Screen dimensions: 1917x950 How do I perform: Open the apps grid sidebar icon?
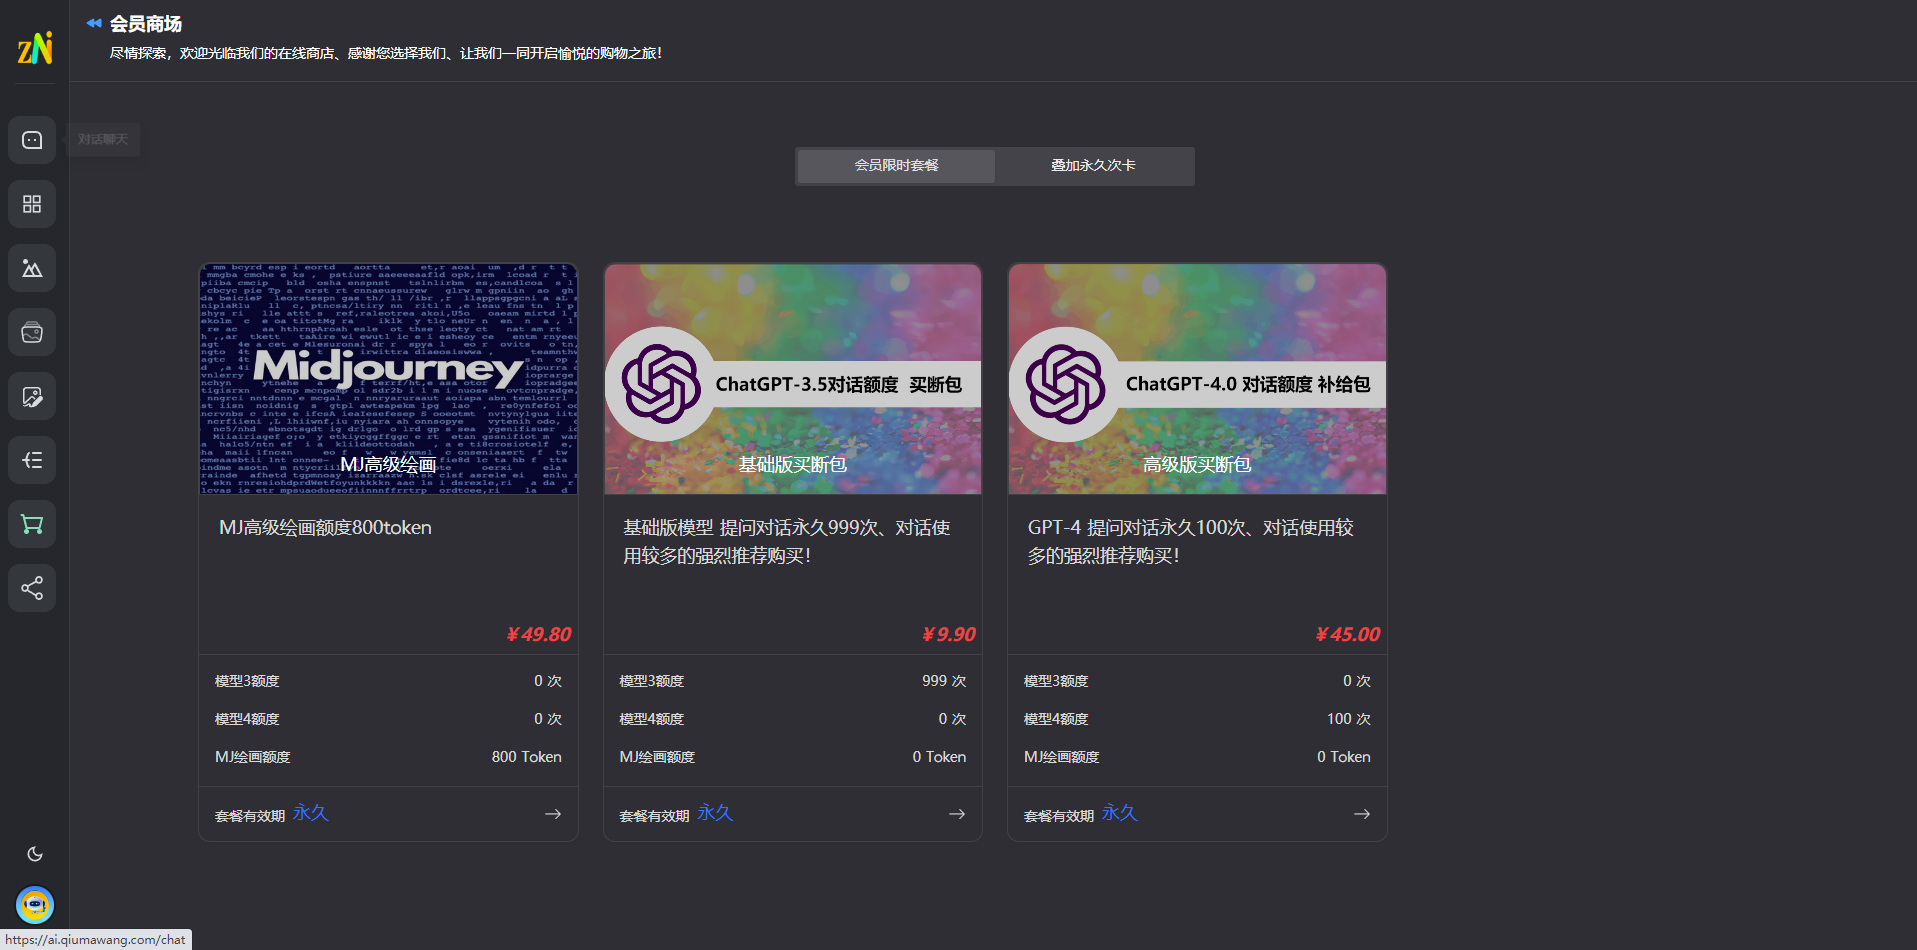pyautogui.click(x=32, y=204)
